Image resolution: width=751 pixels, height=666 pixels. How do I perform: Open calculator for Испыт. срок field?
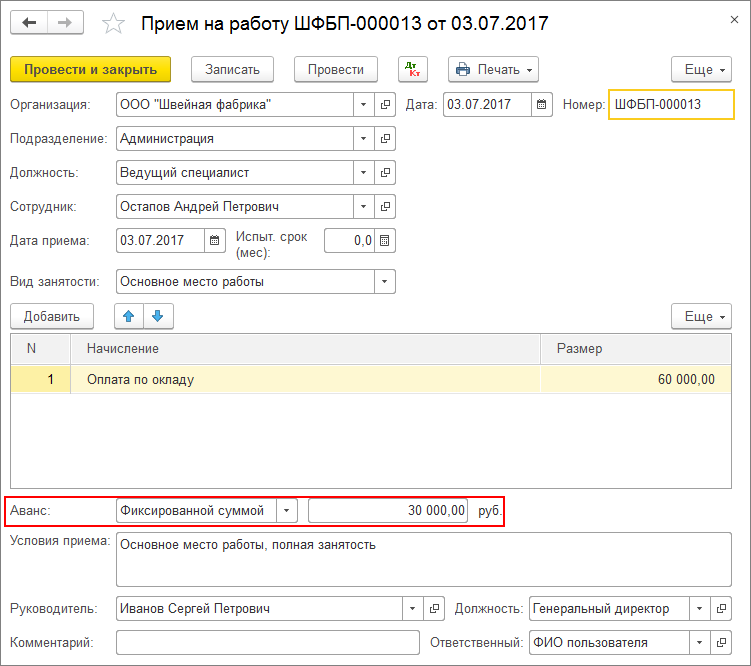(385, 240)
